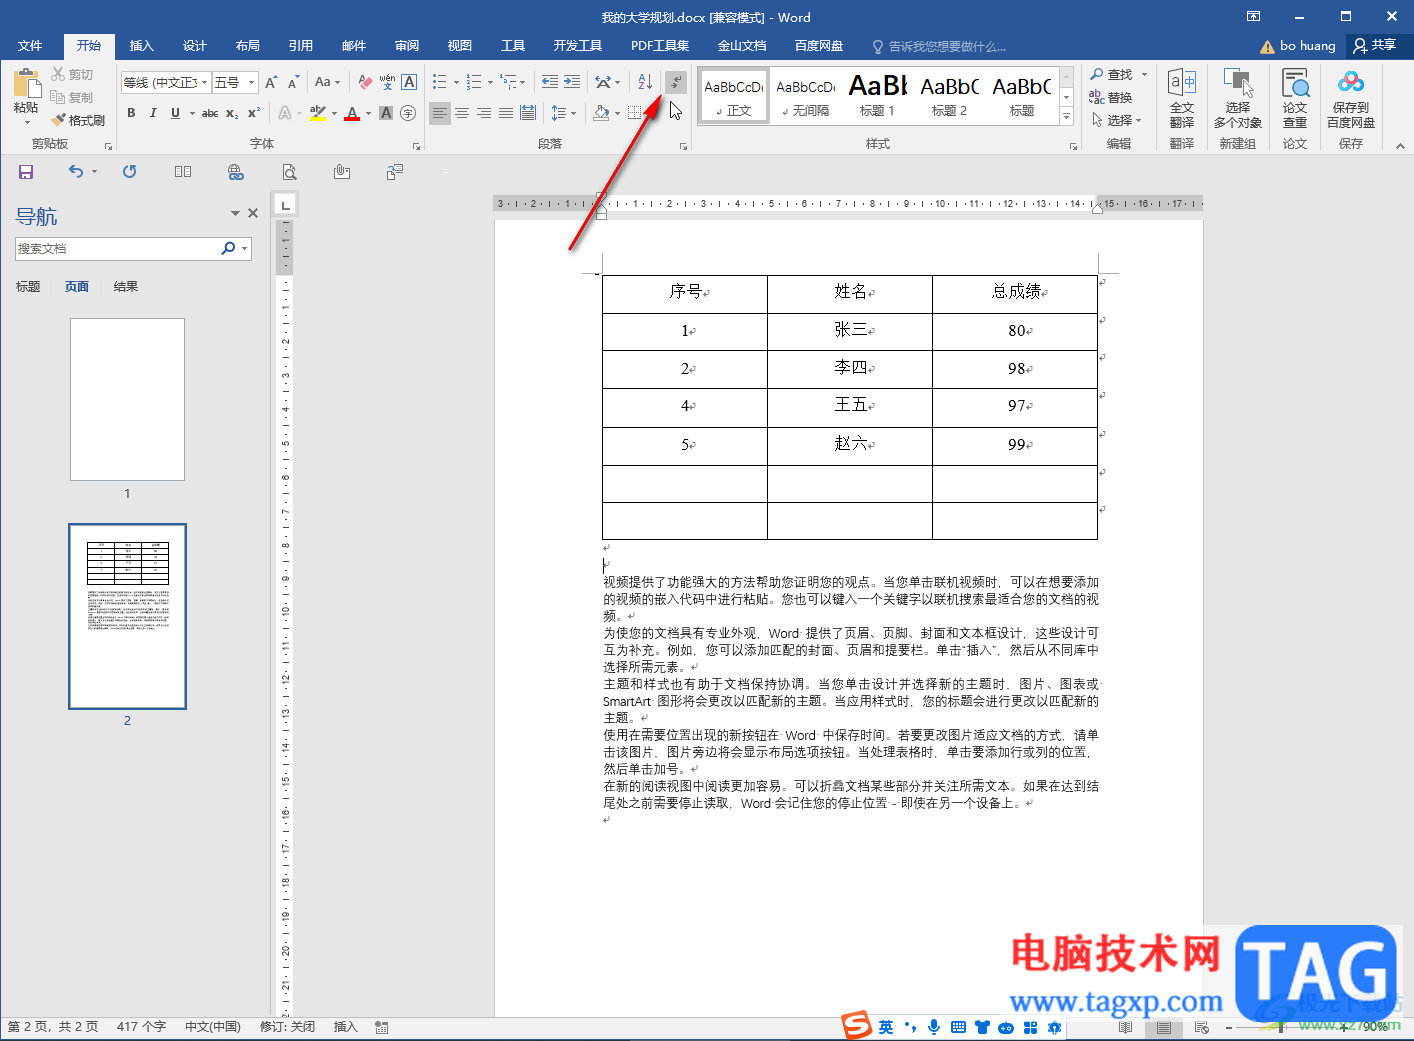Open the full-text translation tool
Viewport: 1414px width, 1041px height.
pos(1182,98)
